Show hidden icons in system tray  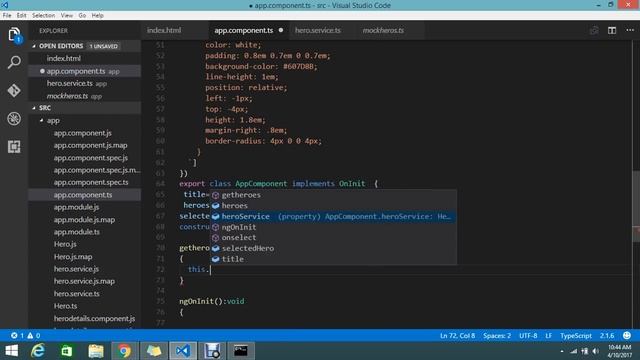(562, 351)
